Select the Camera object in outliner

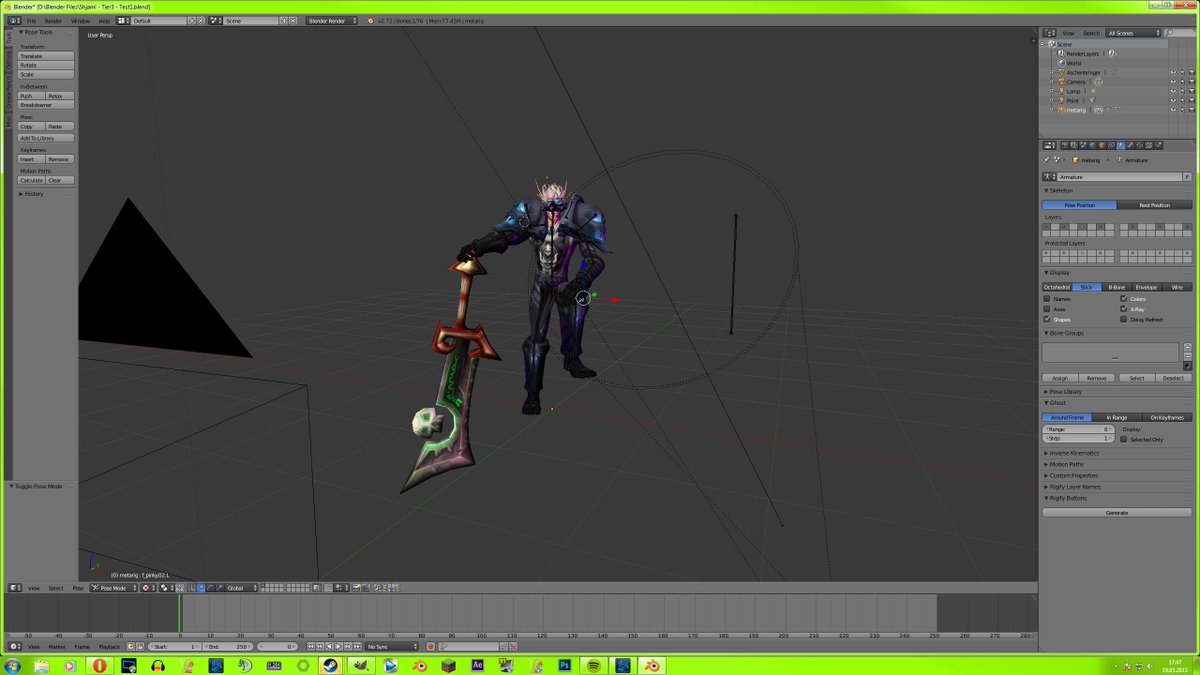pyautogui.click(x=1075, y=82)
